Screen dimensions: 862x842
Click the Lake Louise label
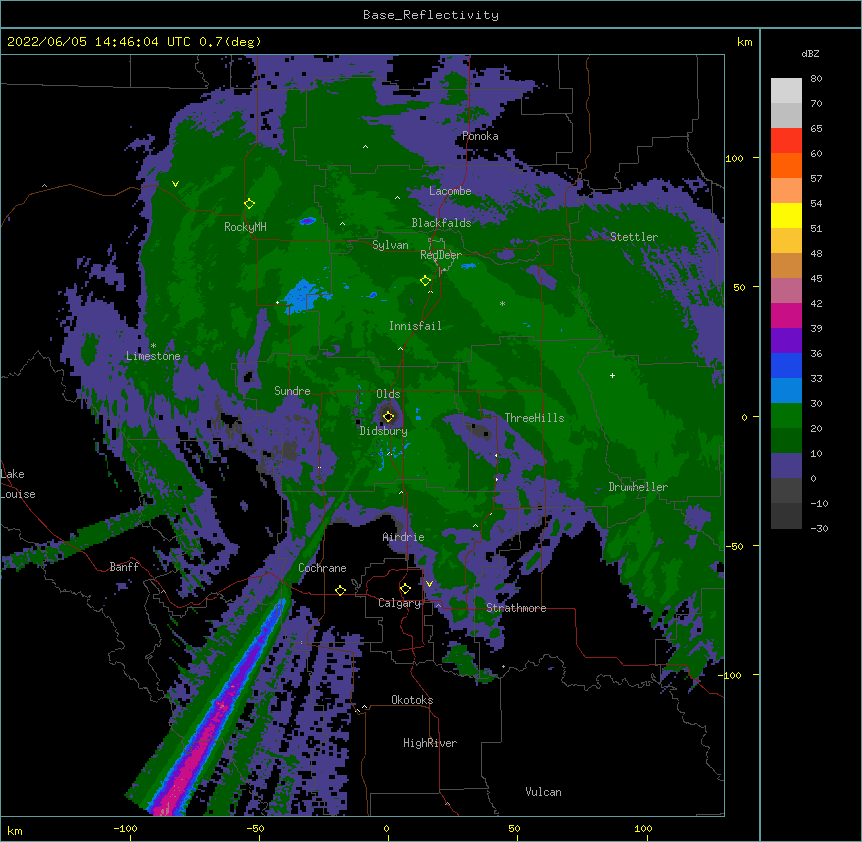[18, 484]
